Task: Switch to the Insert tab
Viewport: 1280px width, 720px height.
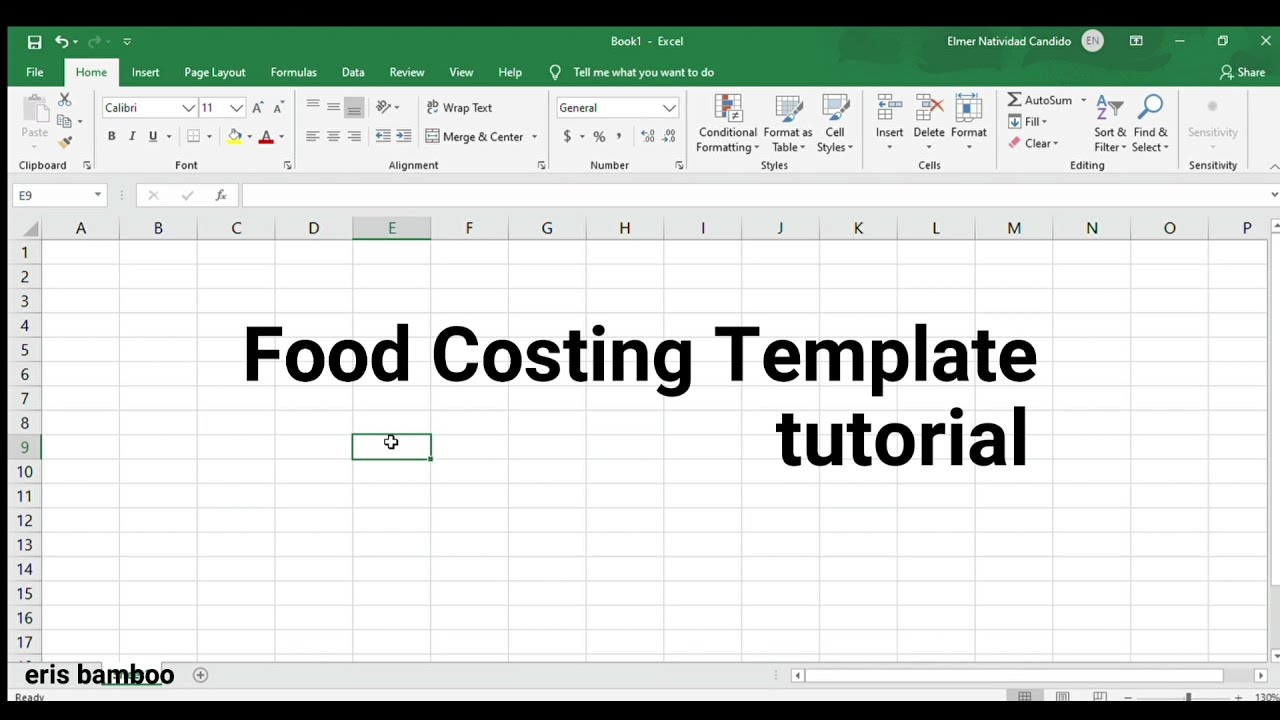Action: (145, 72)
